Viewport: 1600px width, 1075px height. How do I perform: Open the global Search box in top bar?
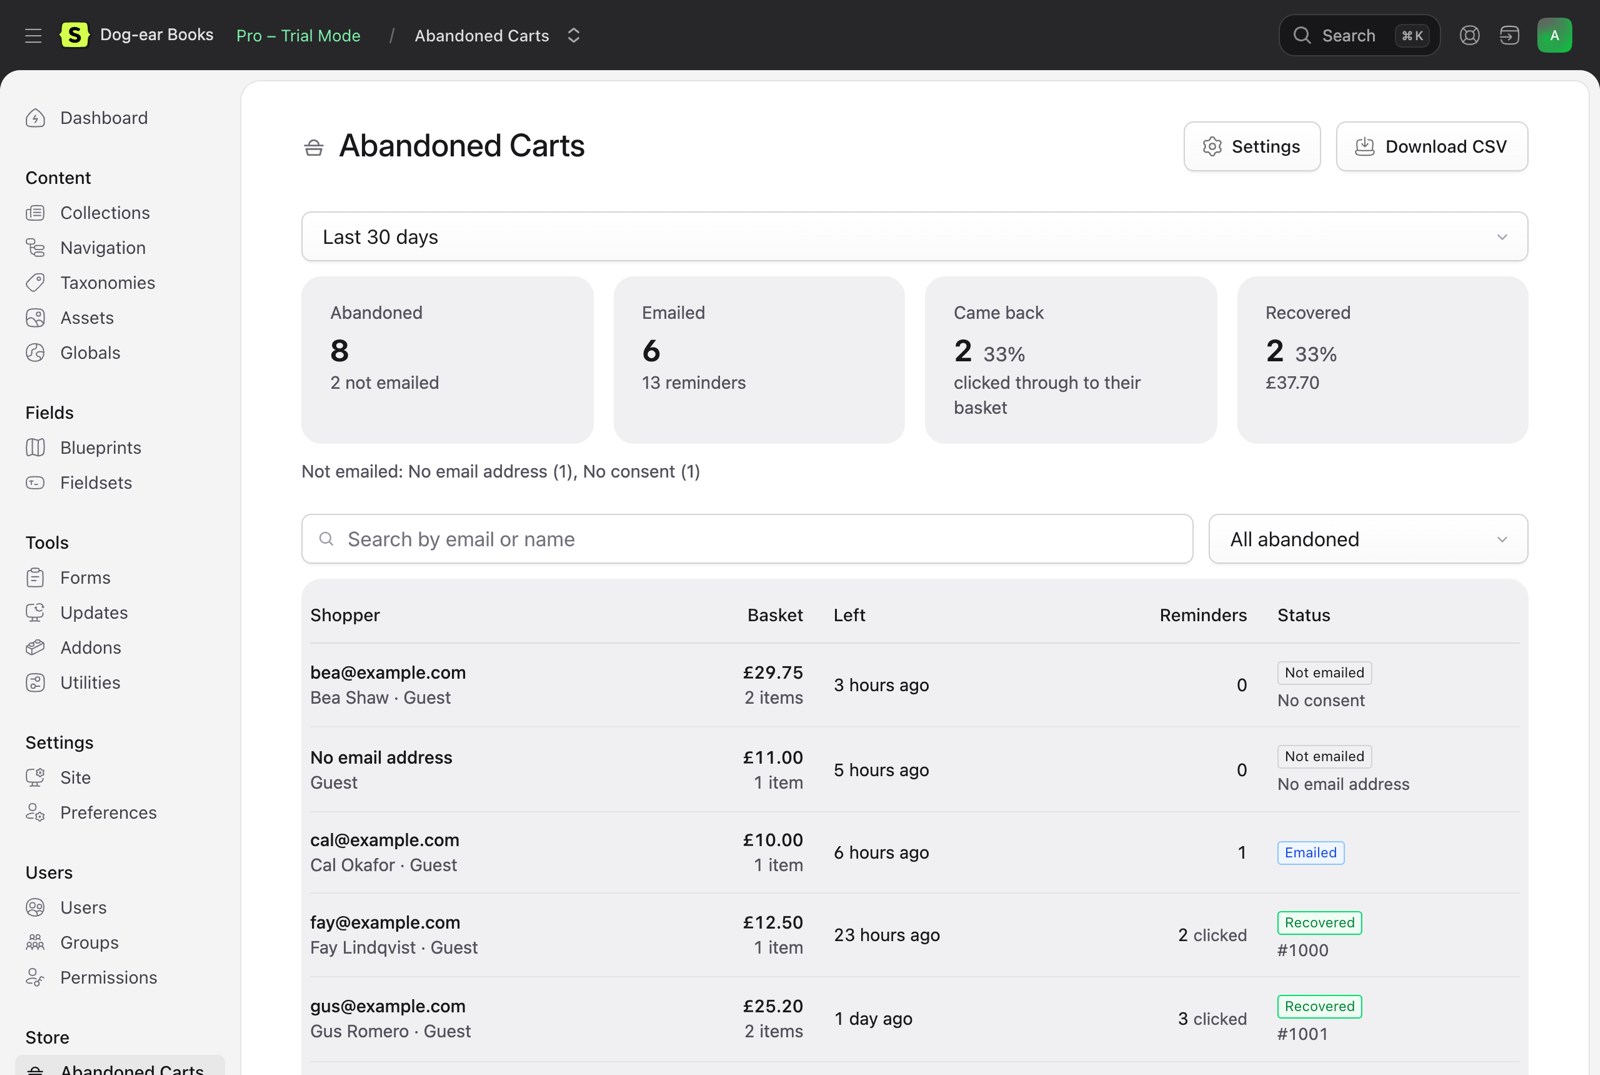pos(1359,36)
